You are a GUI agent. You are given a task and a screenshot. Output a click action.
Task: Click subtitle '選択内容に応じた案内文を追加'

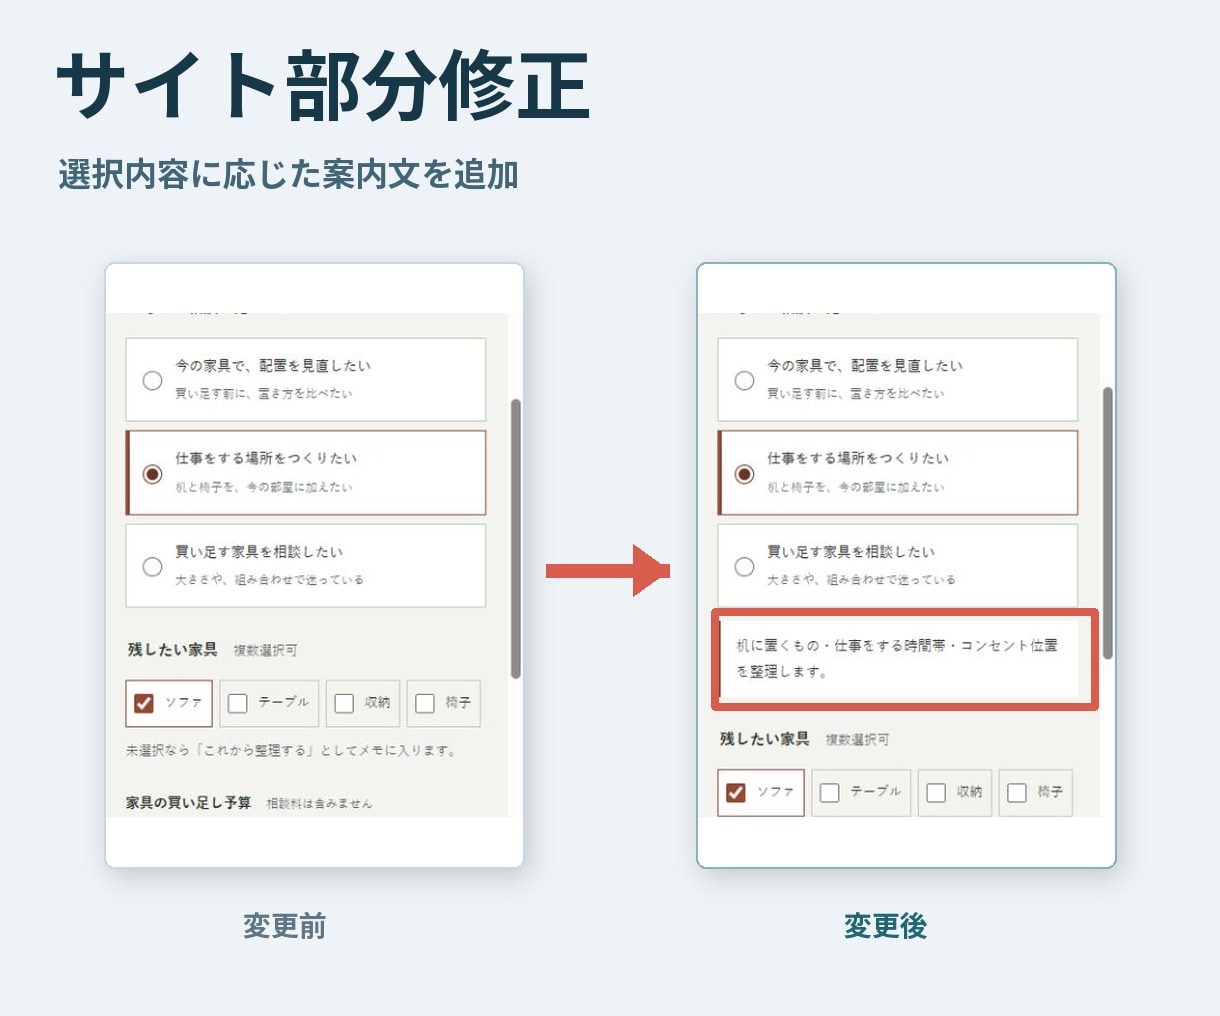coord(288,174)
